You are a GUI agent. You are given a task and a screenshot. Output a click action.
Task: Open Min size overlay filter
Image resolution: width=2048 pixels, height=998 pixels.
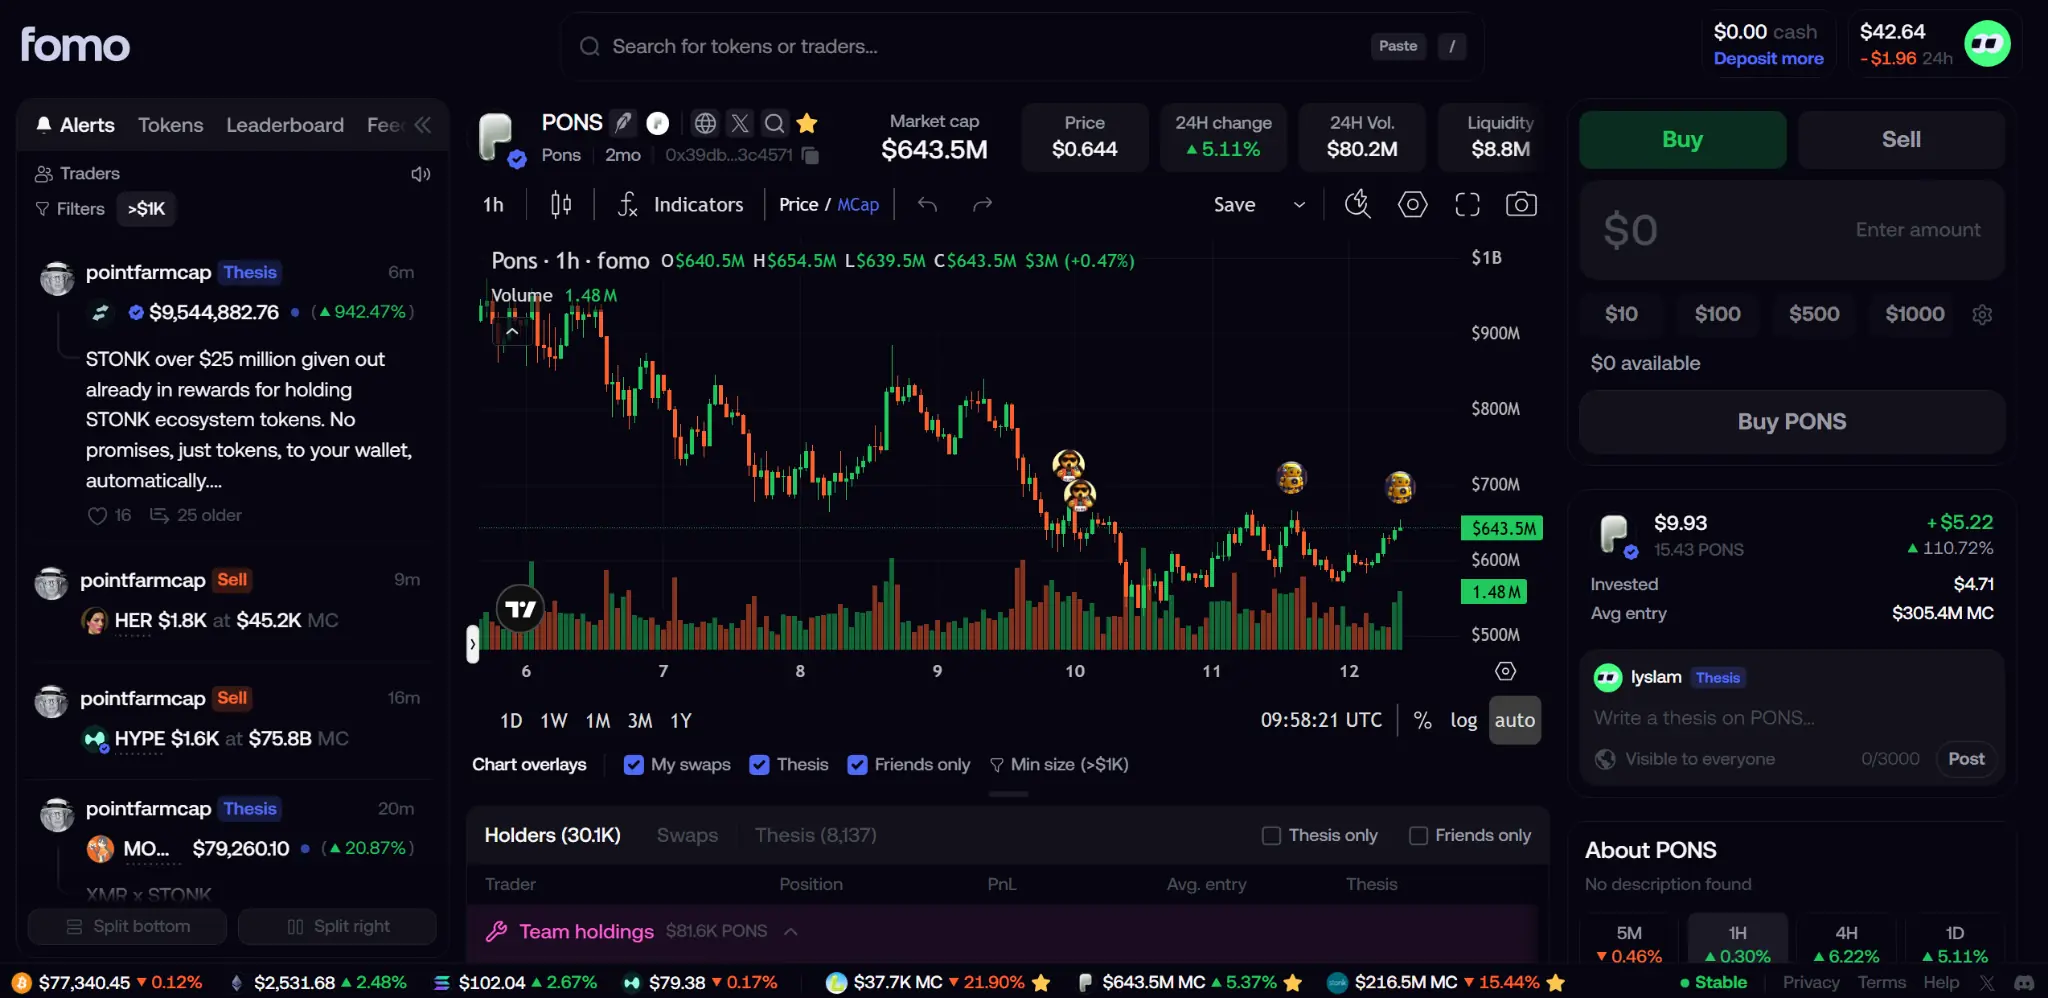pyautogui.click(x=1059, y=765)
